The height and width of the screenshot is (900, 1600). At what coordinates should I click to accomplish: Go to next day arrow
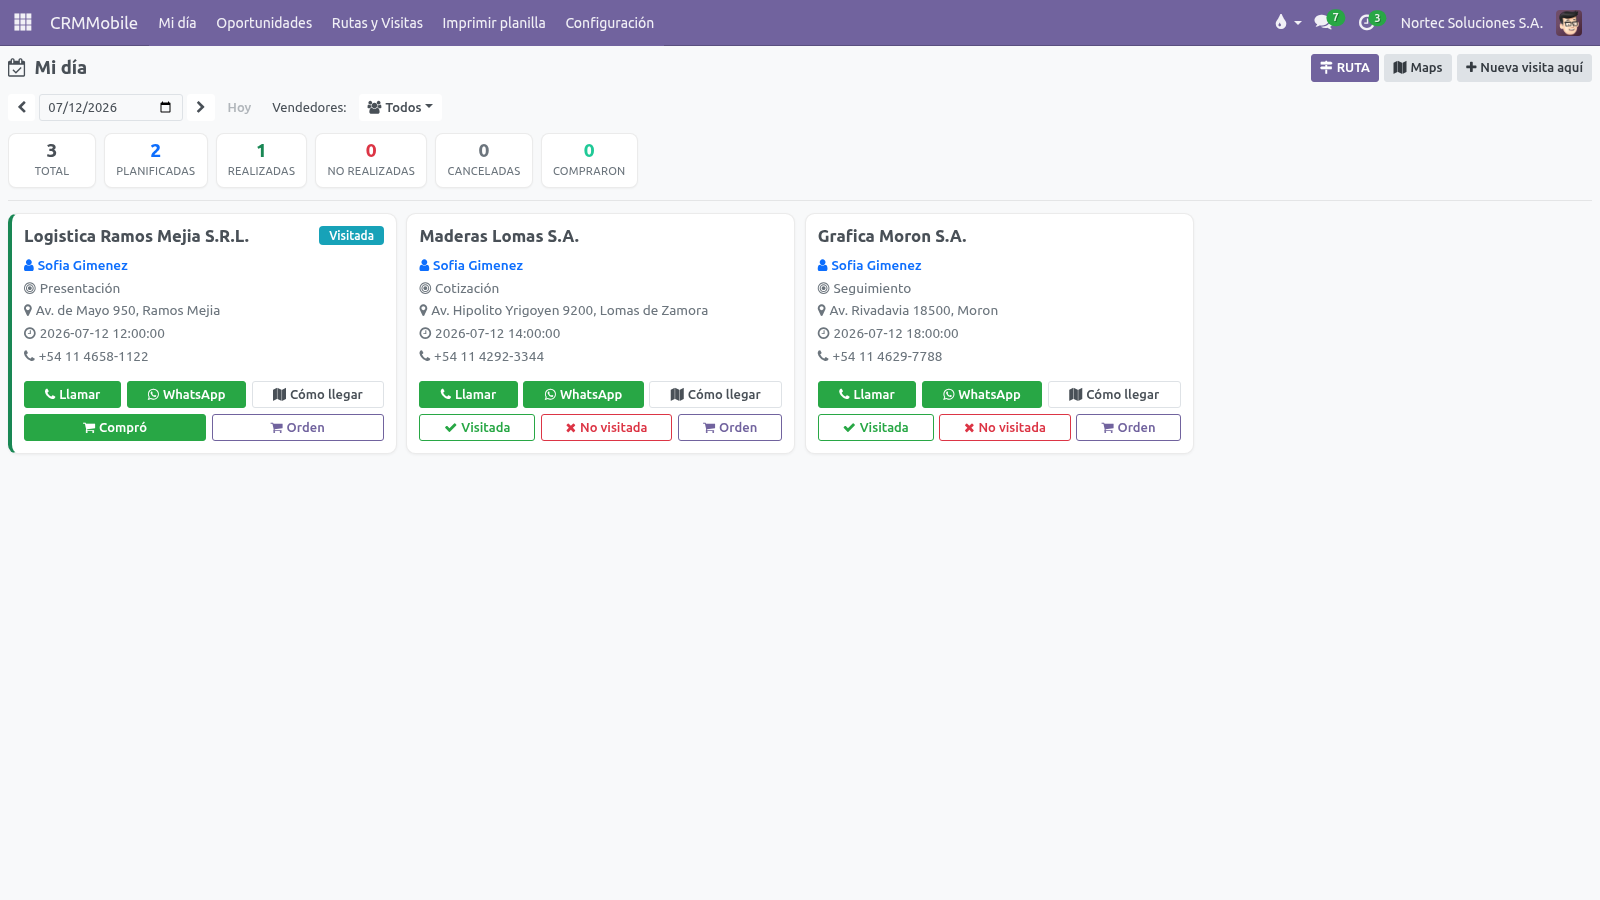tap(200, 107)
